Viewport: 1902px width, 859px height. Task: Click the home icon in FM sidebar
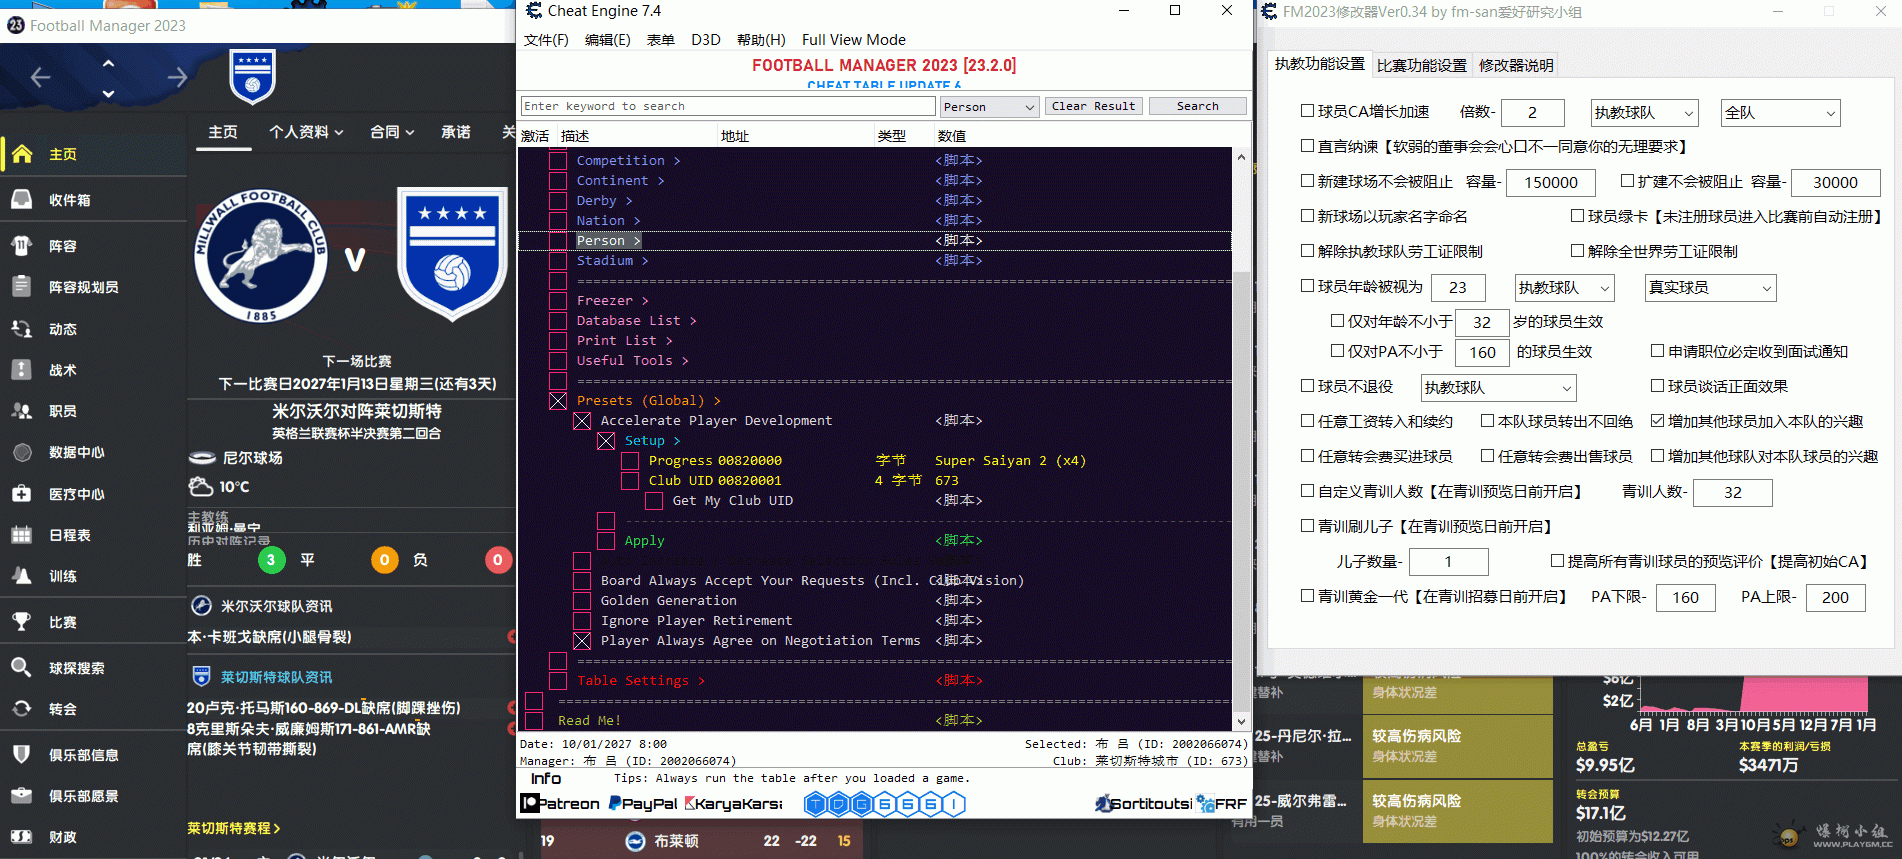coord(22,154)
